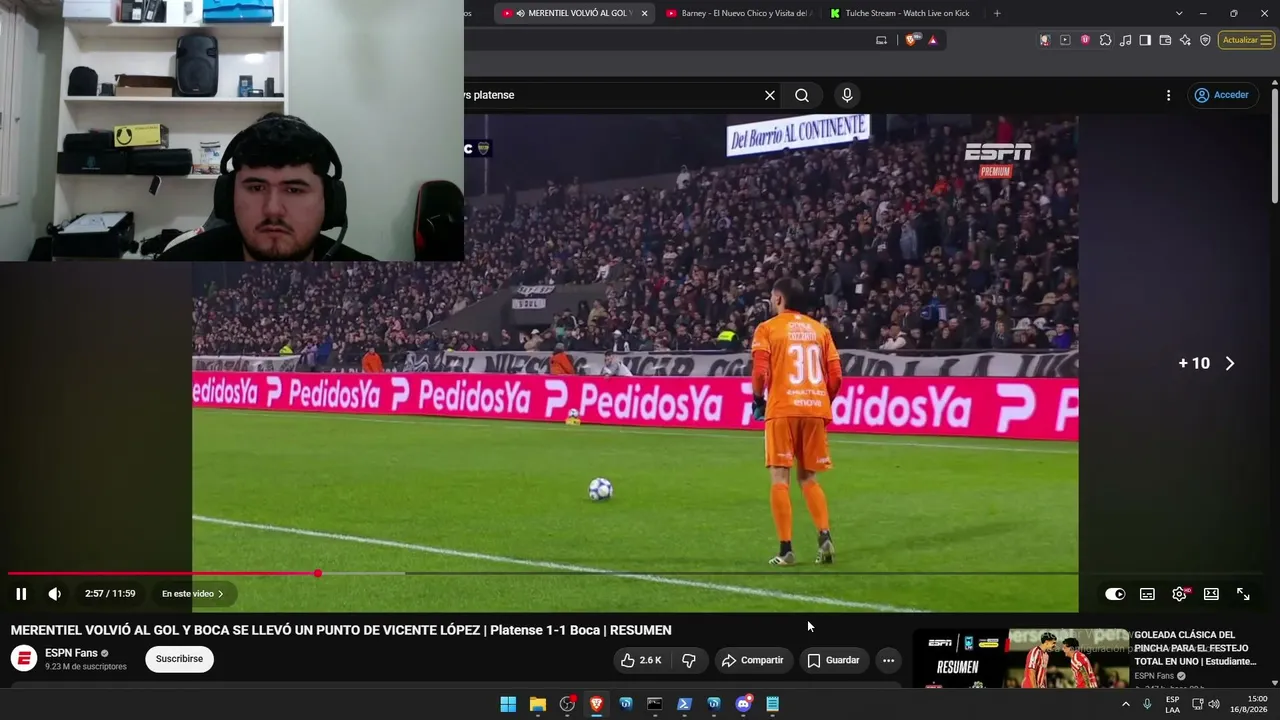1280x720 pixels.
Task: Toggle the browser sidebar panel
Action: point(1145,40)
